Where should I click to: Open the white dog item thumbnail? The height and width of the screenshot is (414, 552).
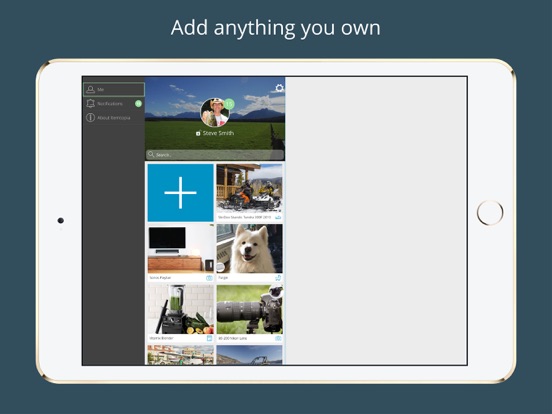250,249
